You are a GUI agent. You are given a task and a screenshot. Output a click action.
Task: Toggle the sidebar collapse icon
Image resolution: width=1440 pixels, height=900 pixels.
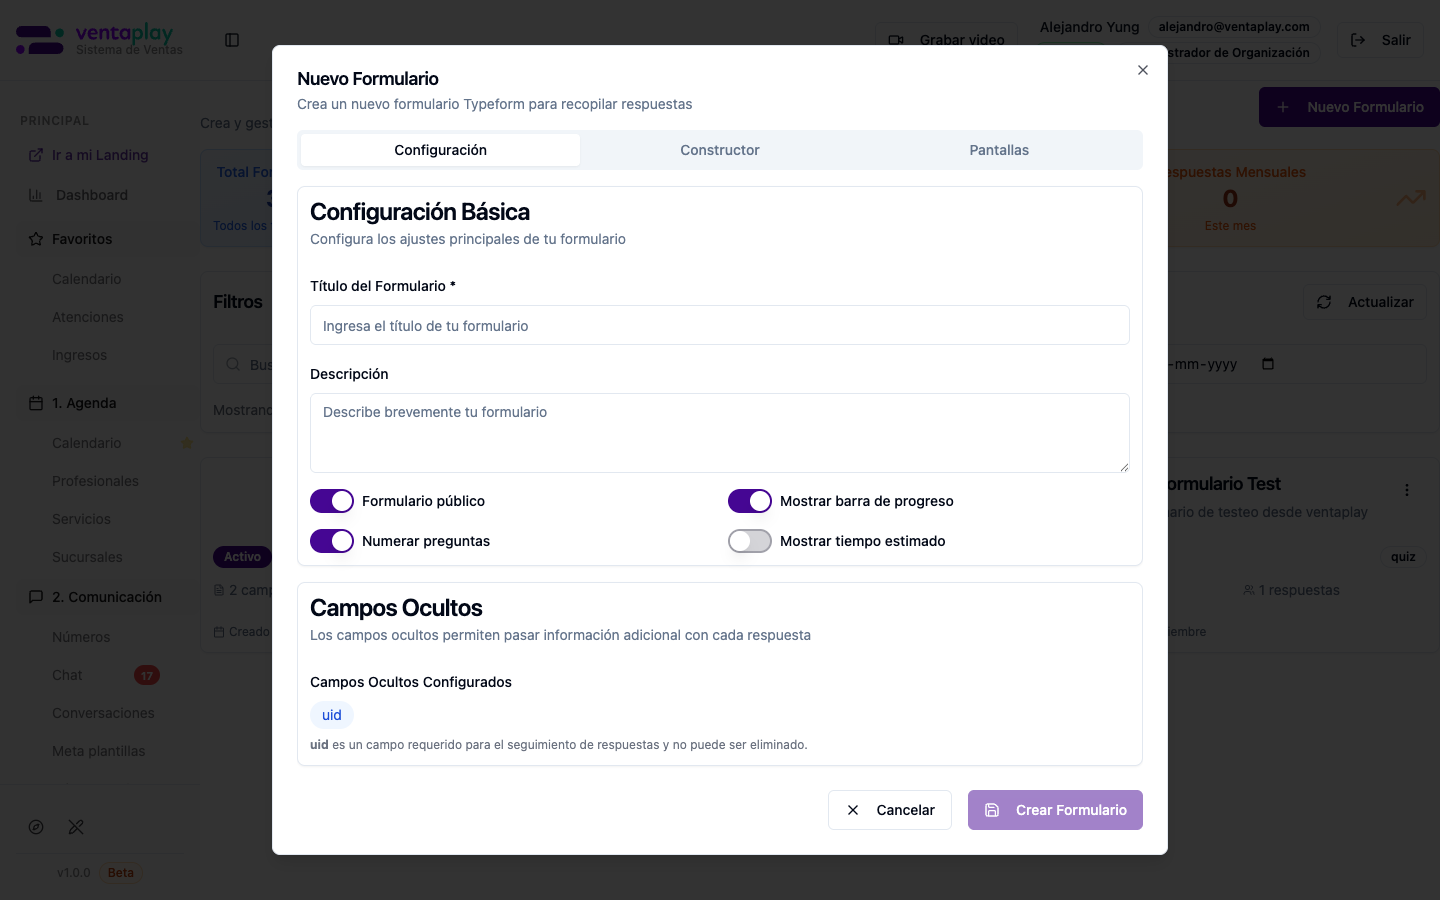[x=232, y=40]
